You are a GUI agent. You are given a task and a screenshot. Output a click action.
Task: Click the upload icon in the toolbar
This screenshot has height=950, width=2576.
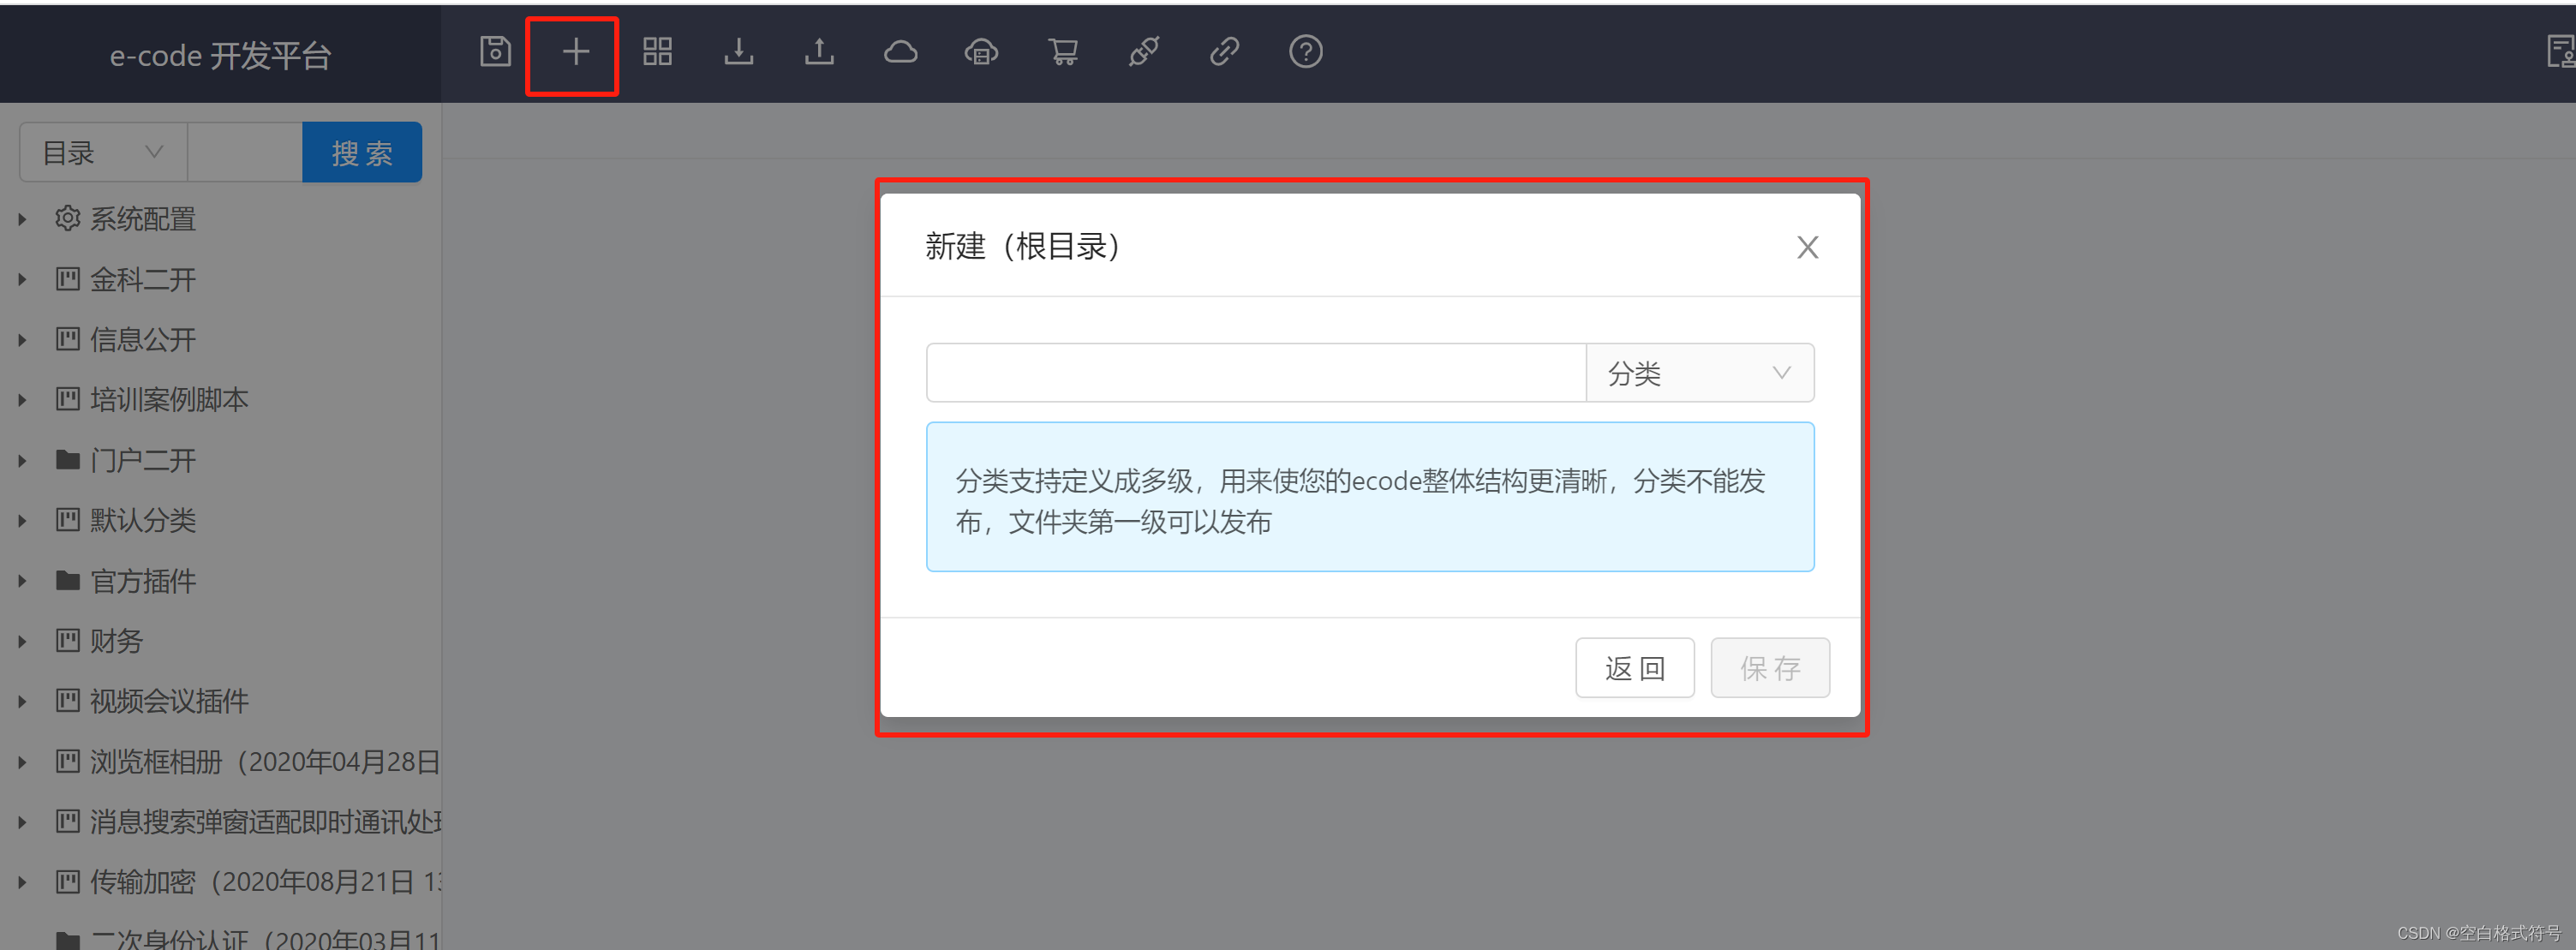click(x=819, y=52)
